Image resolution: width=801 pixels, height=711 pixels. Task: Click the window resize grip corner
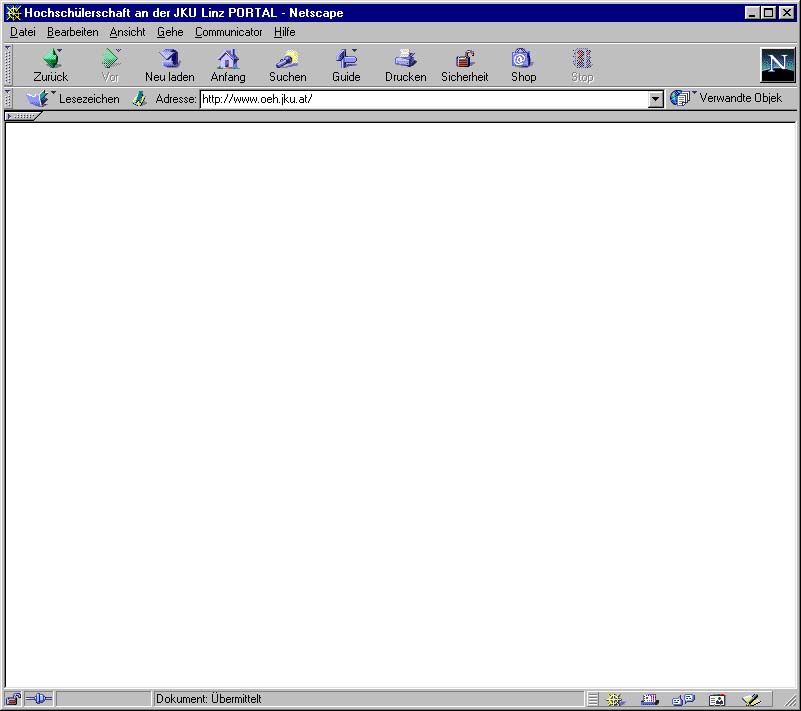[790, 701]
